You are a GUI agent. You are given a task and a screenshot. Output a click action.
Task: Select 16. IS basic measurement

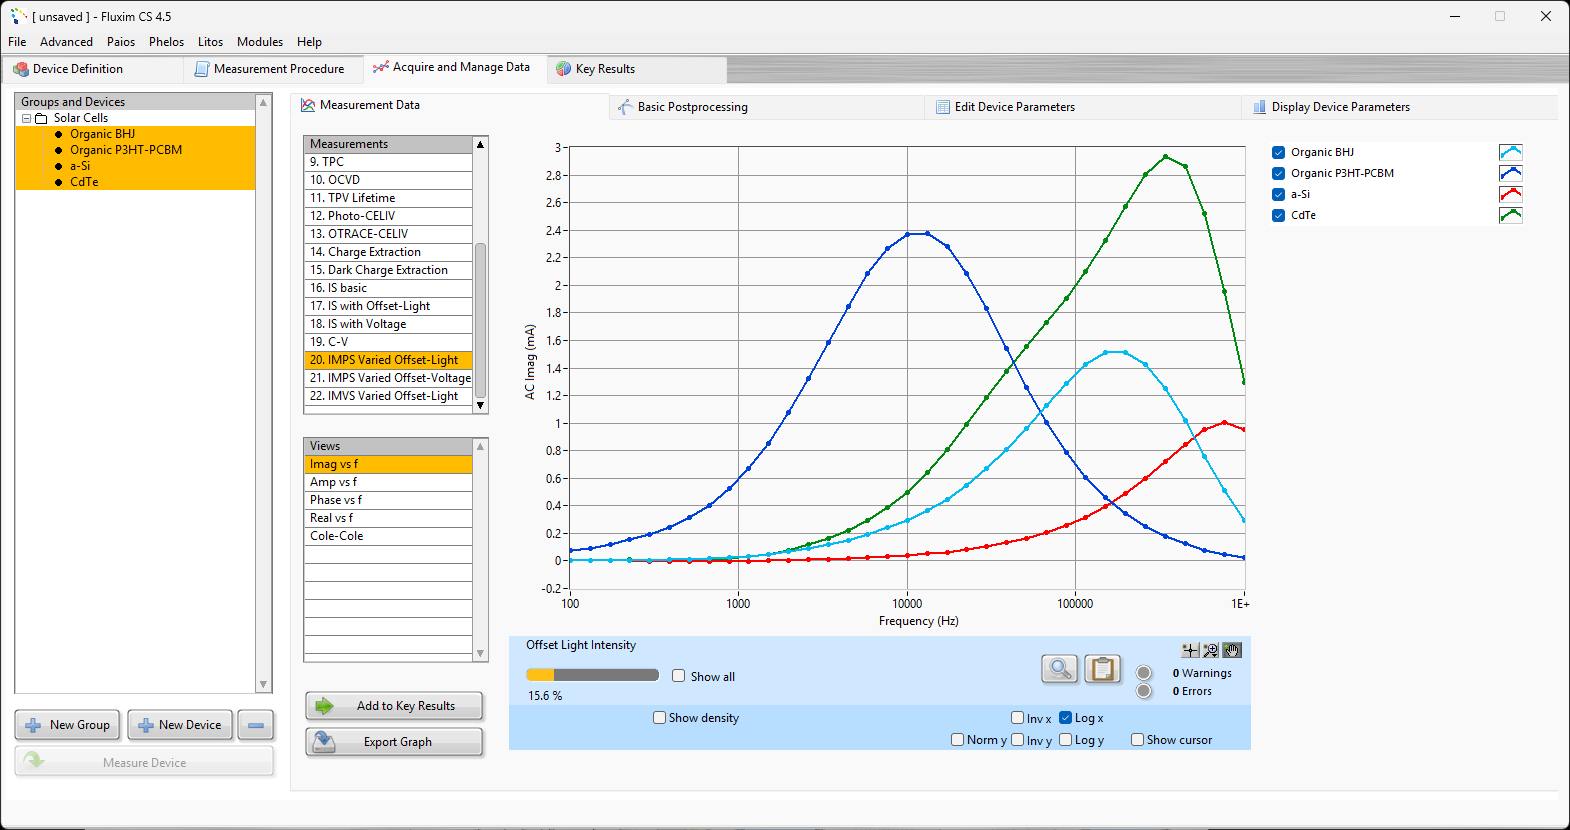tap(388, 288)
